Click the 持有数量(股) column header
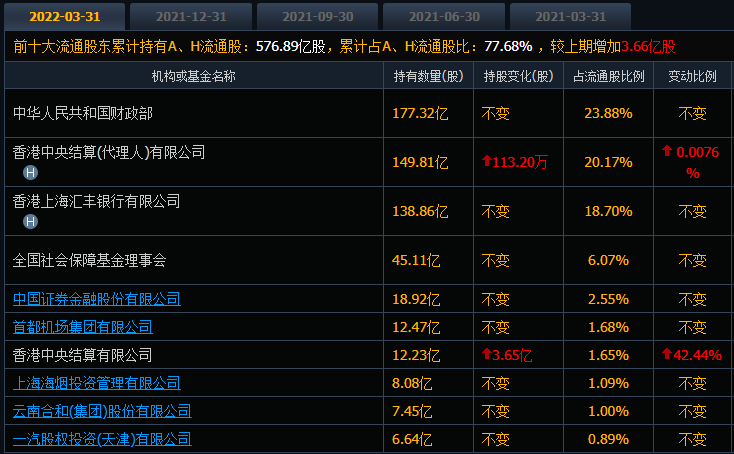734x454 pixels. [428, 76]
